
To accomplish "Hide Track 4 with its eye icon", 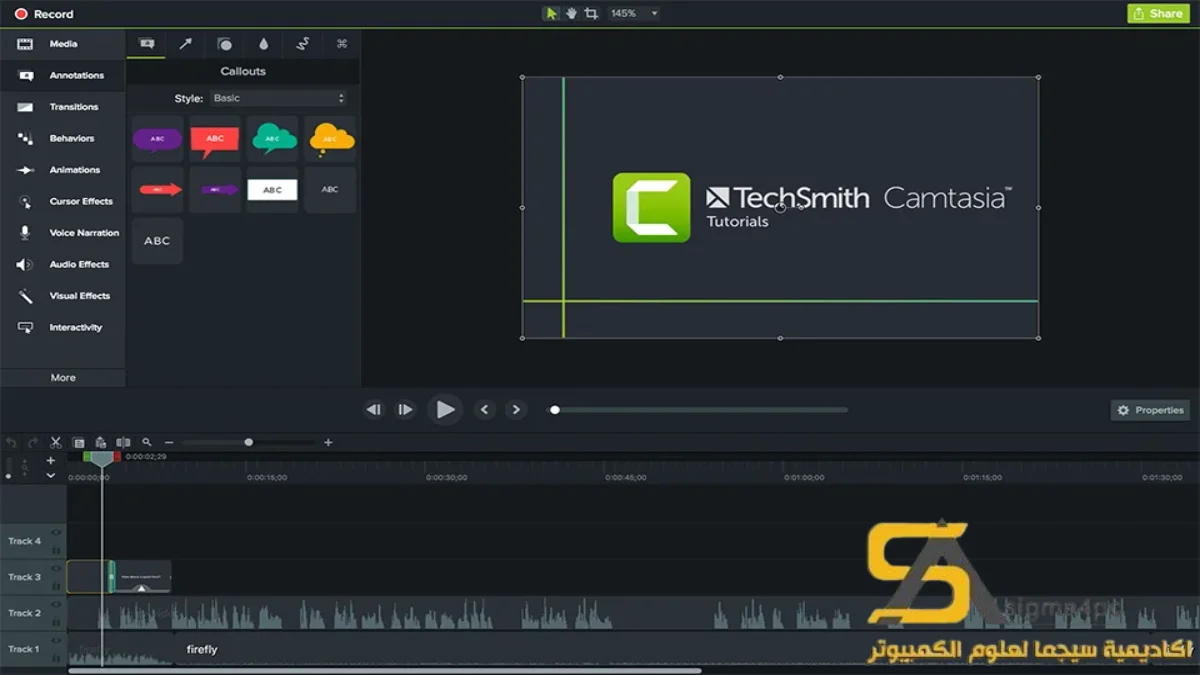I will (56, 533).
